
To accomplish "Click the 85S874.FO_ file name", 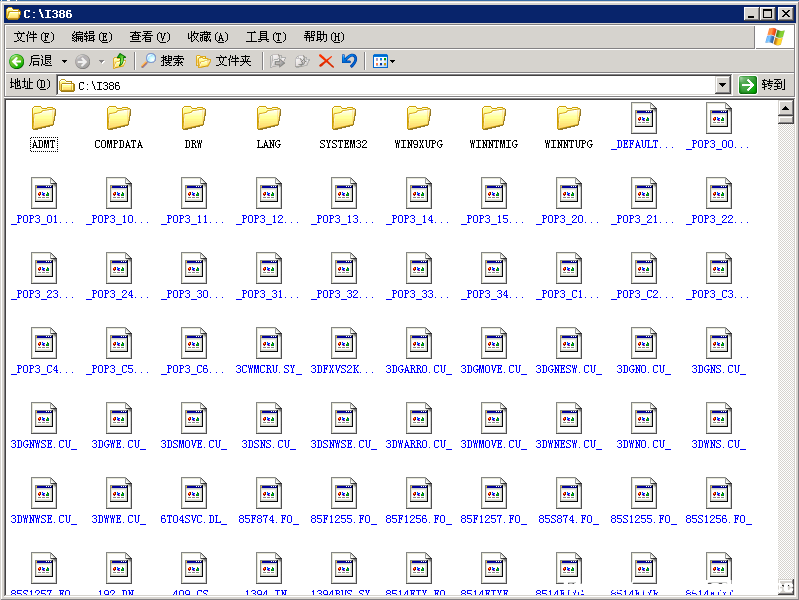I will pyautogui.click(x=569, y=519).
